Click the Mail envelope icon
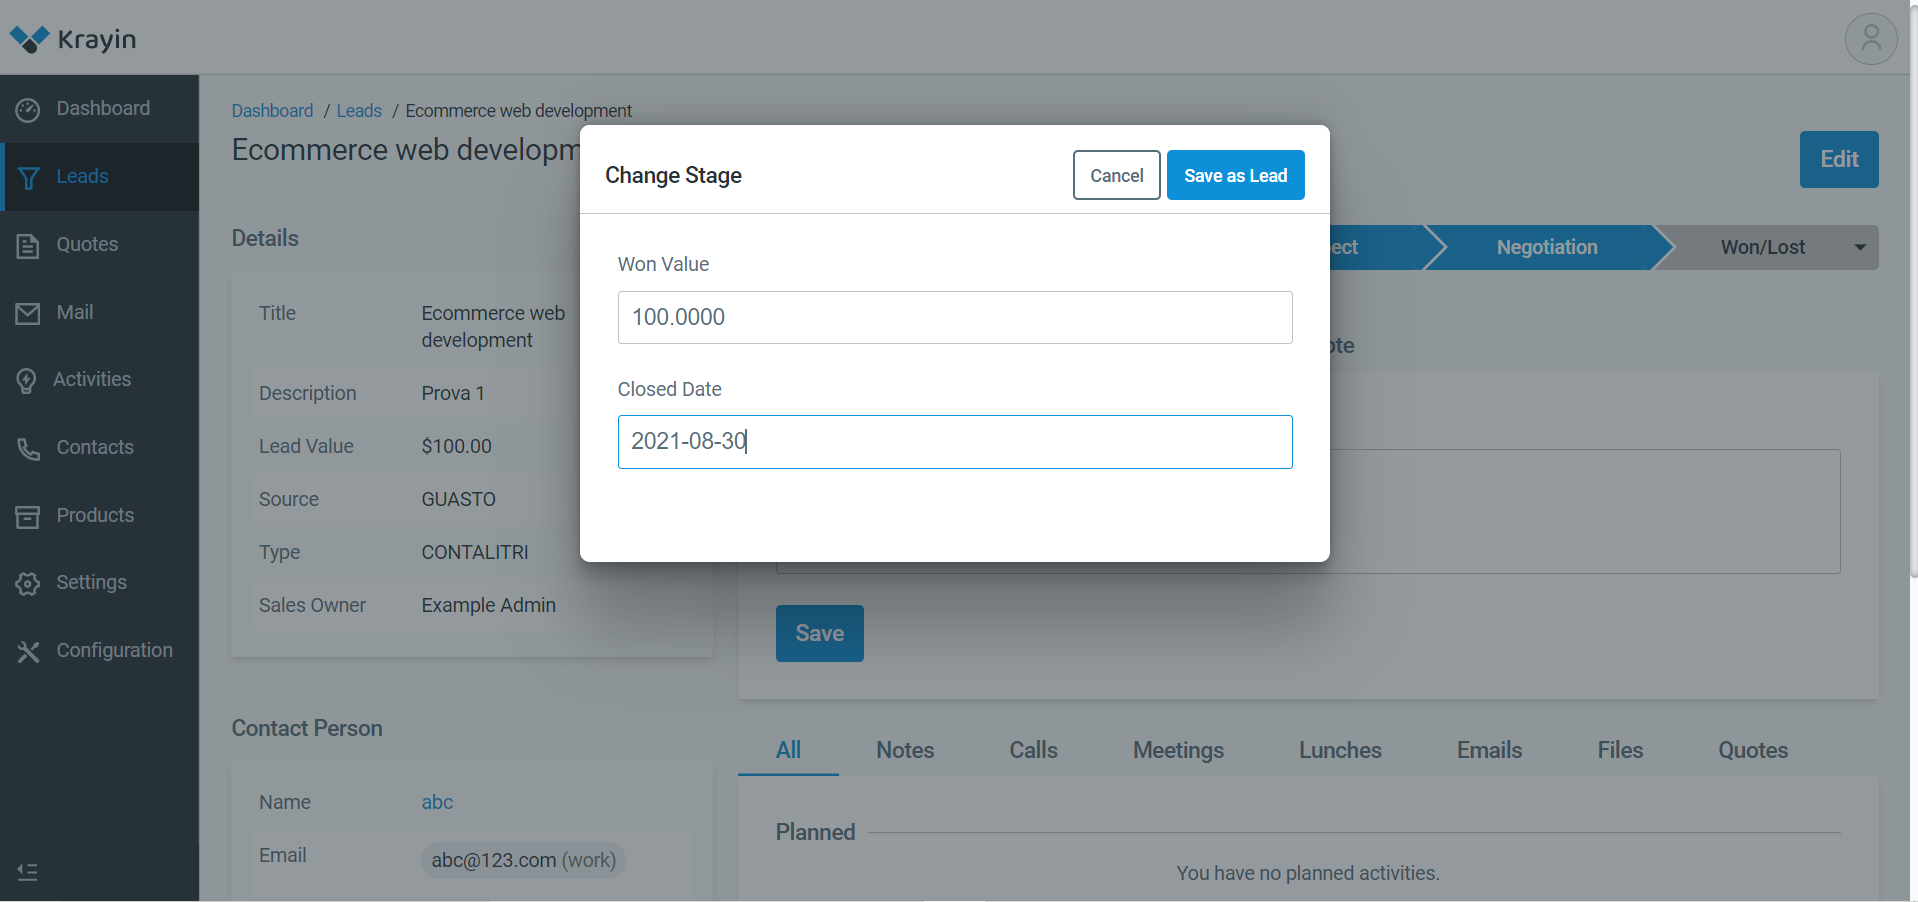 [x=28, y=314]
